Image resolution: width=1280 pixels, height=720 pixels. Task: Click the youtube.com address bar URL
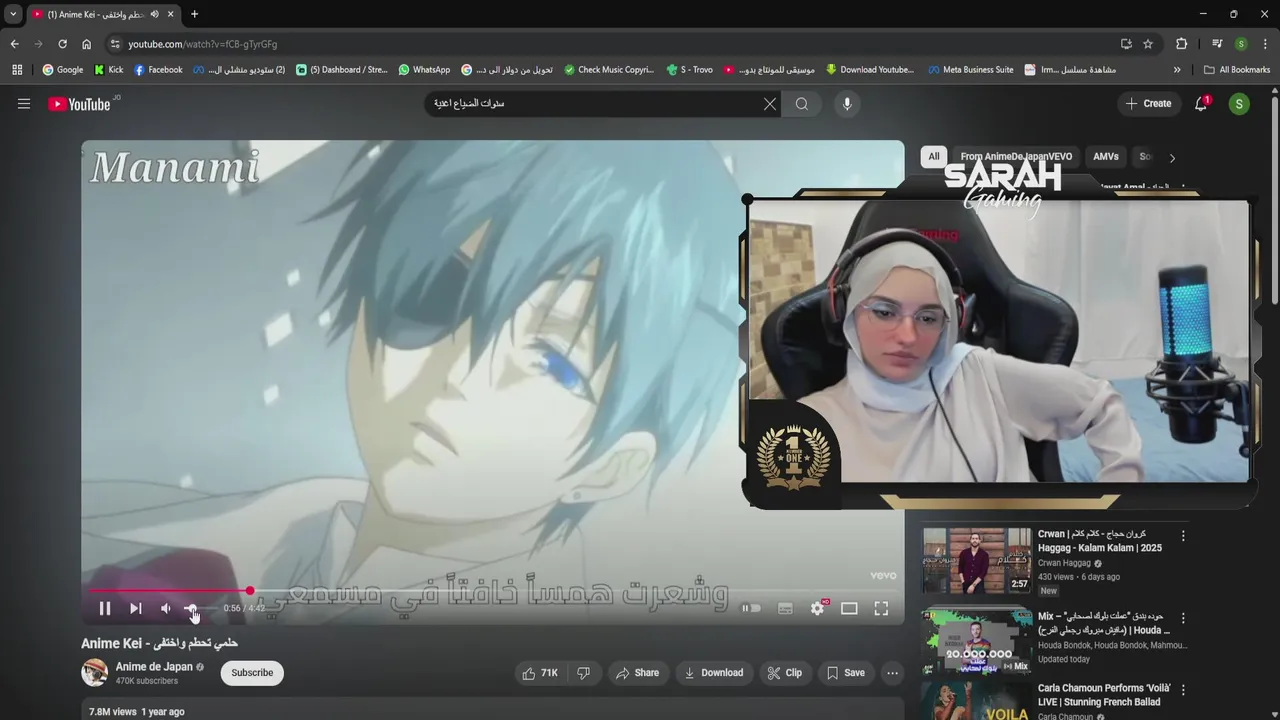[x=203, y=44]
